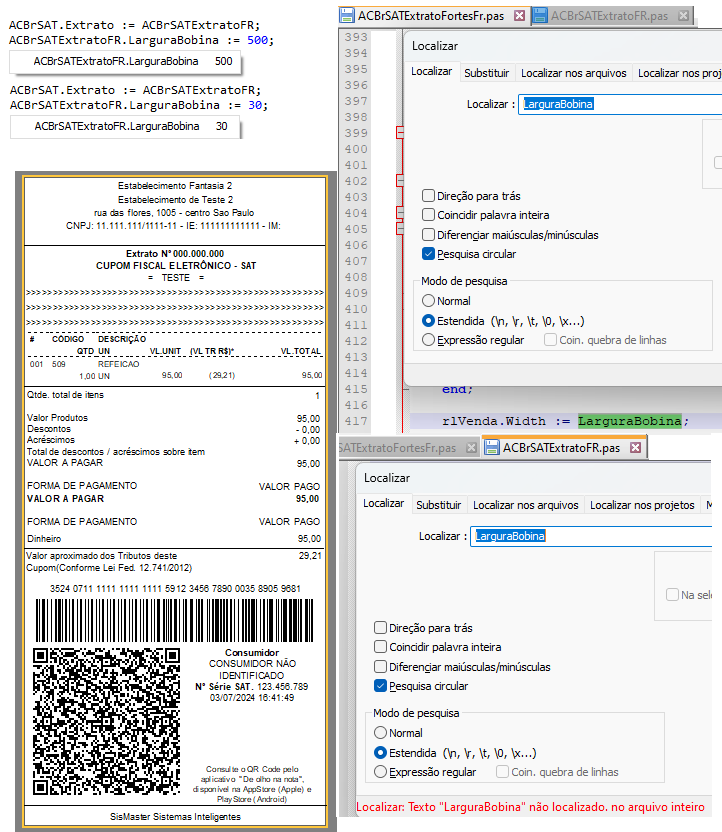
Task: Select Normal search mode in upper find dialog
Action: (429, 301)
